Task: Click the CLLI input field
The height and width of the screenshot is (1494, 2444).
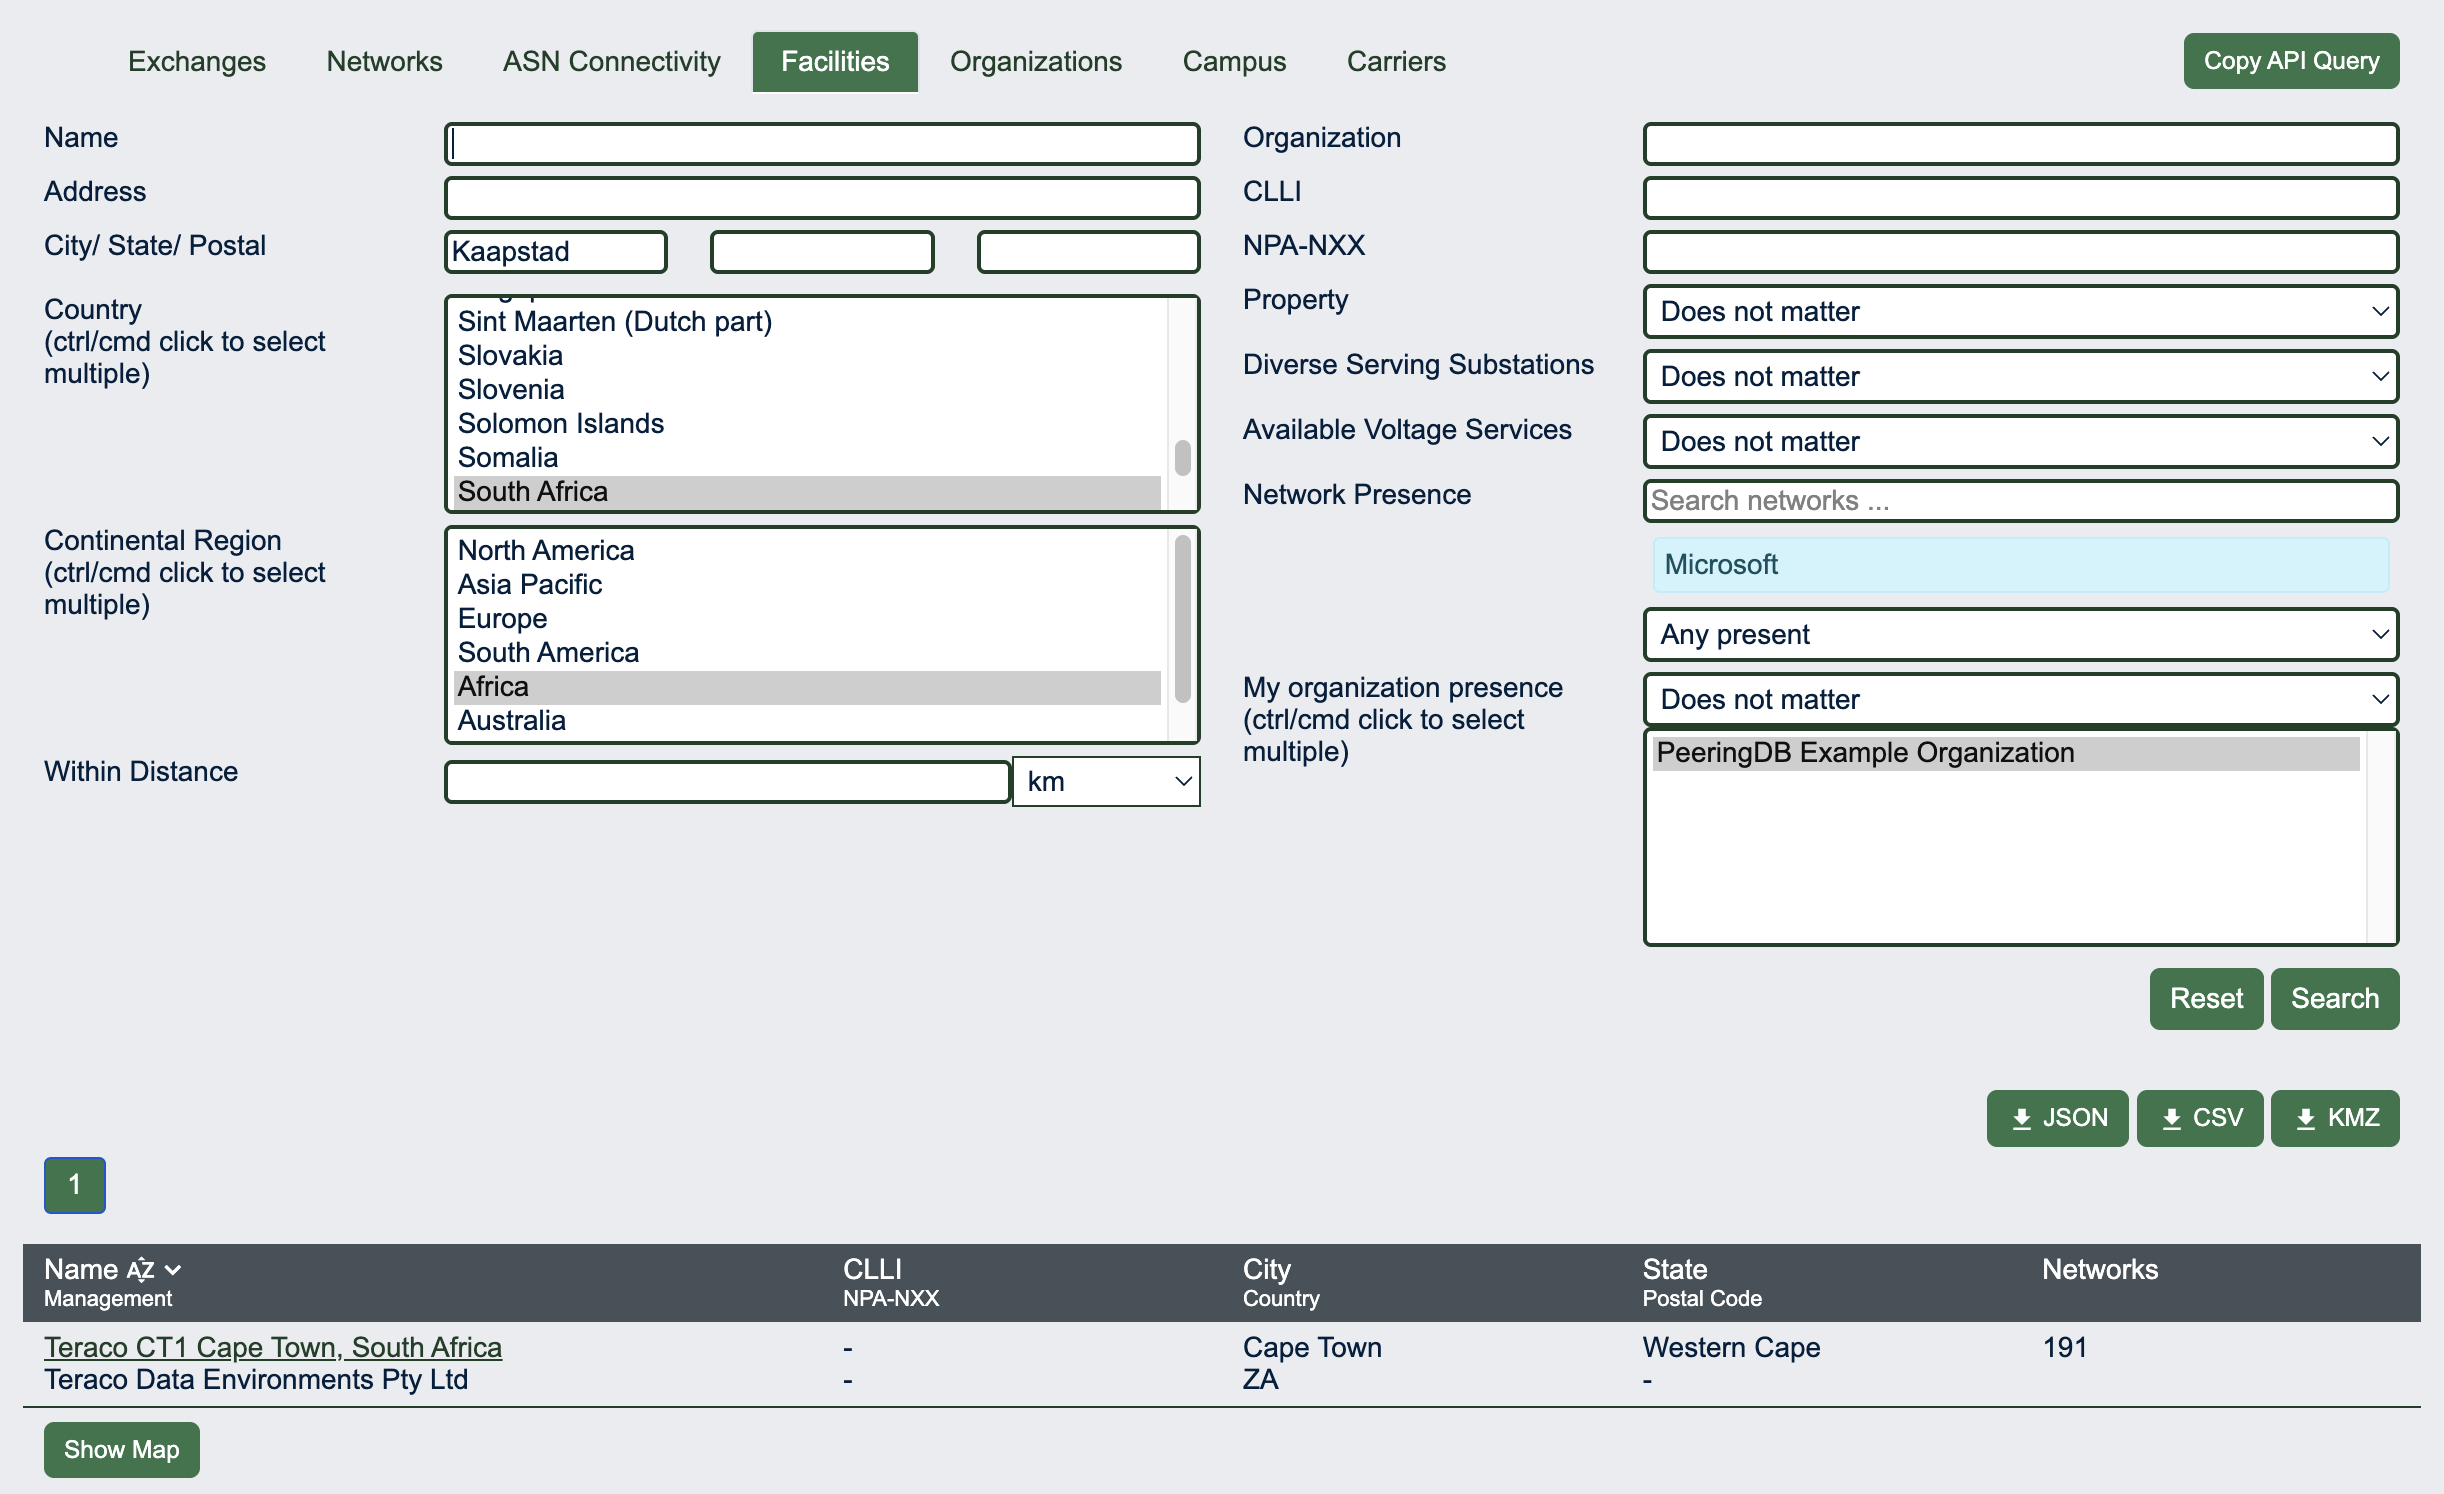Action: [2021, 198]
